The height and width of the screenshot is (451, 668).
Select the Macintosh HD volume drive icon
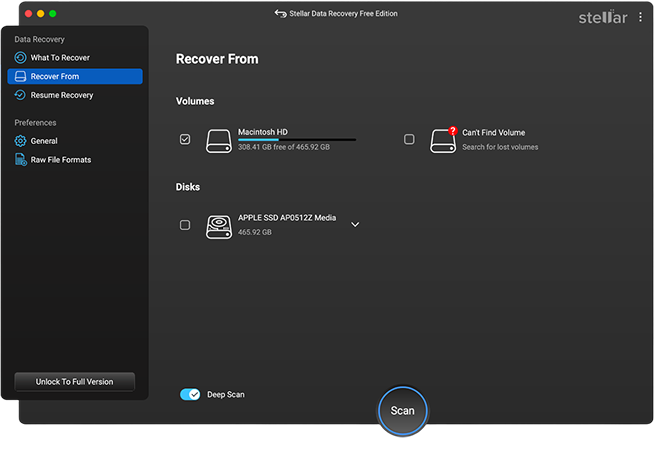coord(218,141)
